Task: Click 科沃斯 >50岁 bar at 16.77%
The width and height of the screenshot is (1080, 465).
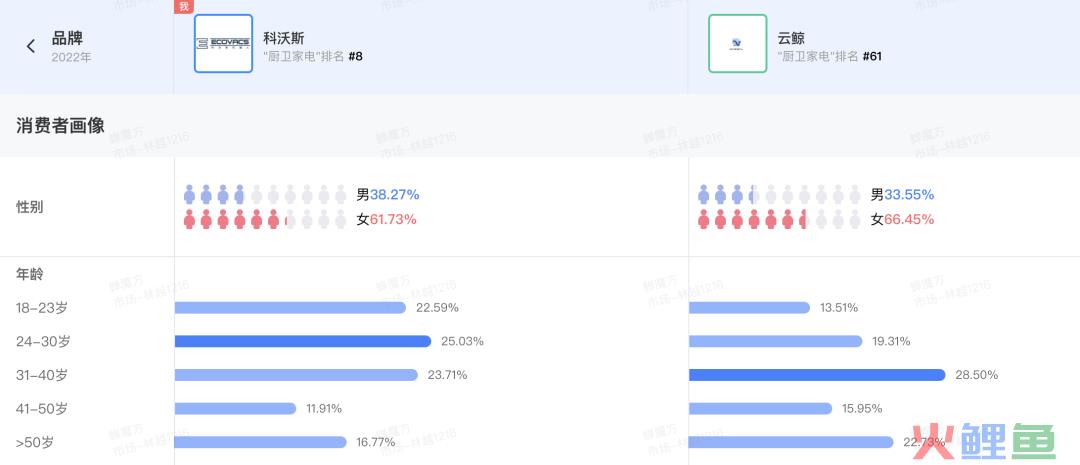Action: tap(260, 443)
